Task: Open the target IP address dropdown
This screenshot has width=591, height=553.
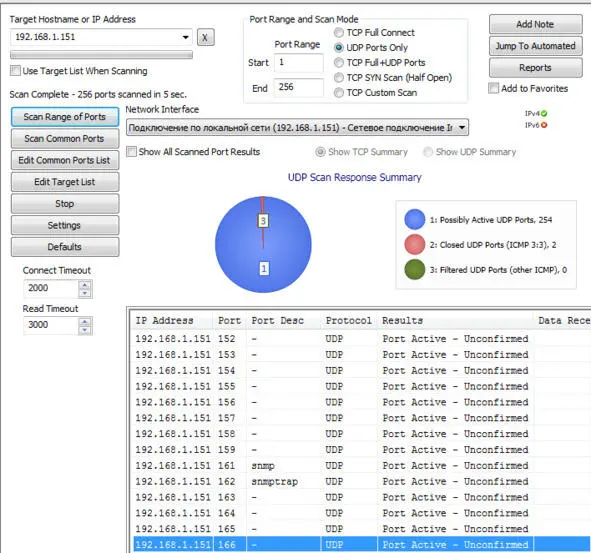Action: pyautogui.click(x=185, y=37)
